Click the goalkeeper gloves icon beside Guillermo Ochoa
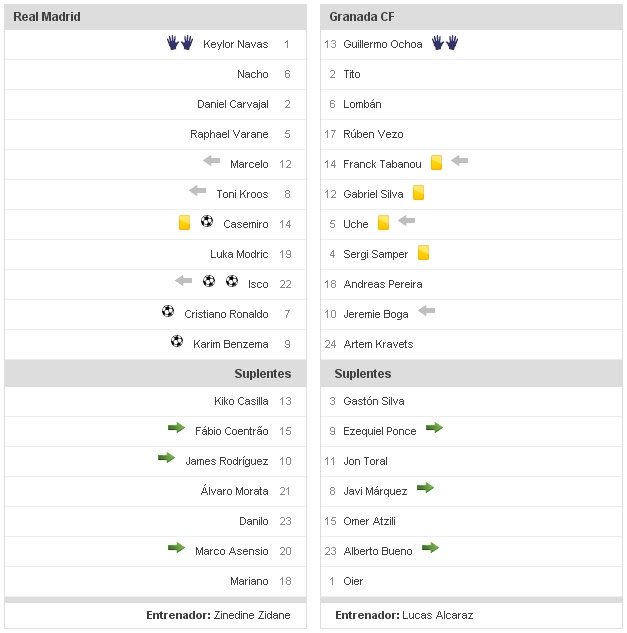This screenshot has width=627, height=633. tap(445, 43)
